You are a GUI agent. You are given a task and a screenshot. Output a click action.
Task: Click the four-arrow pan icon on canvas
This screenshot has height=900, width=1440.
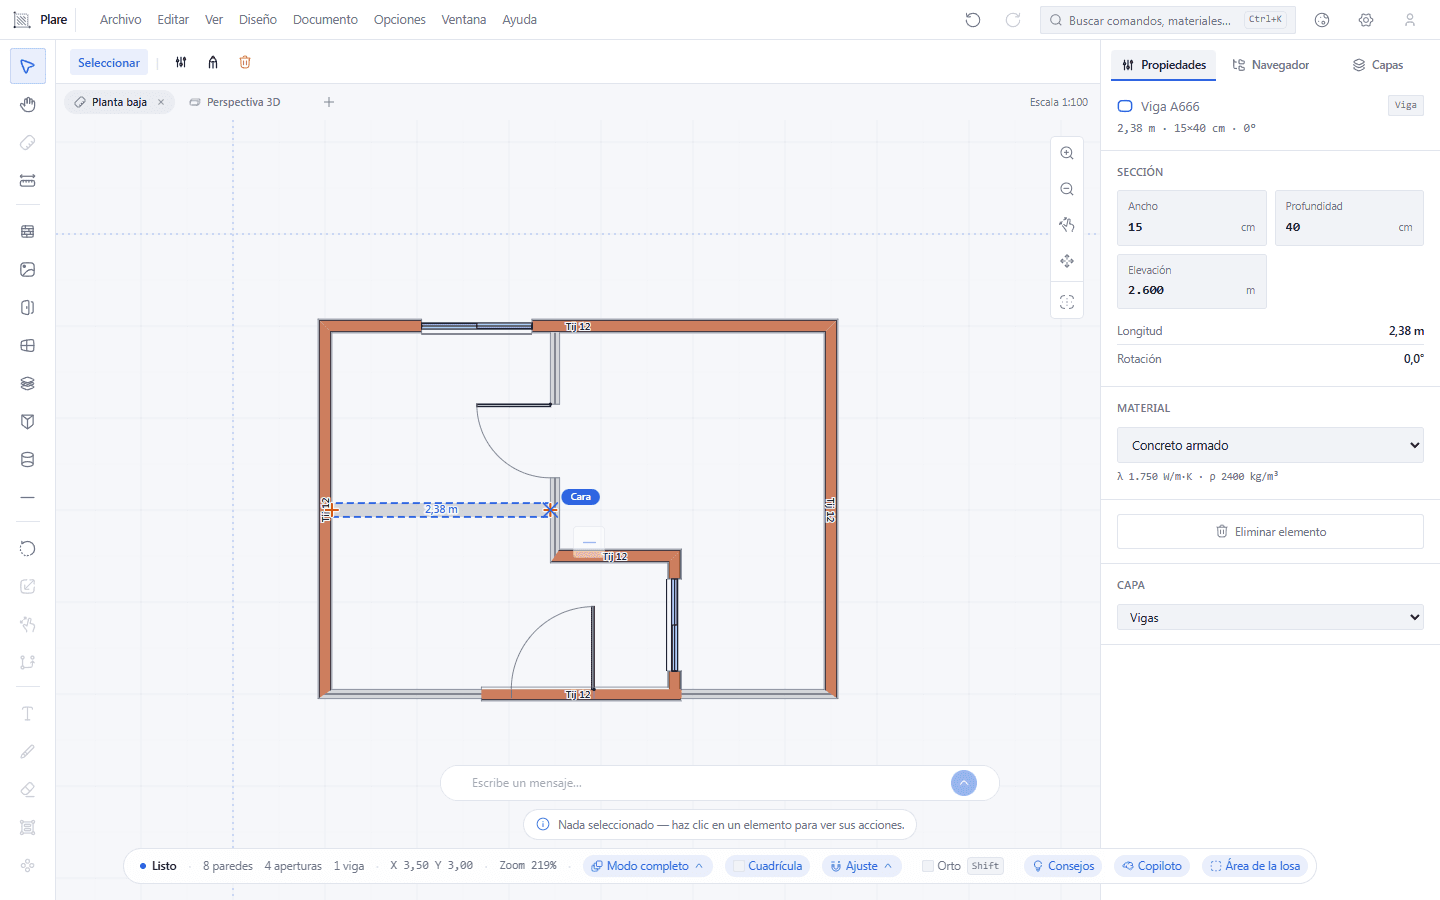(1067, 261)
